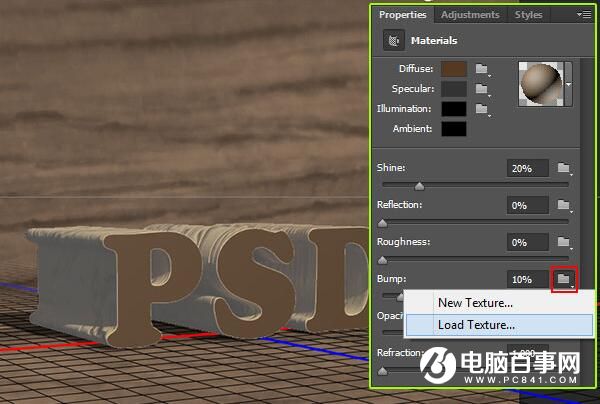This screenshot has width=600, height=404.
Task: Pick the black Ambient color swatch
Action: (x=454, y=129)
